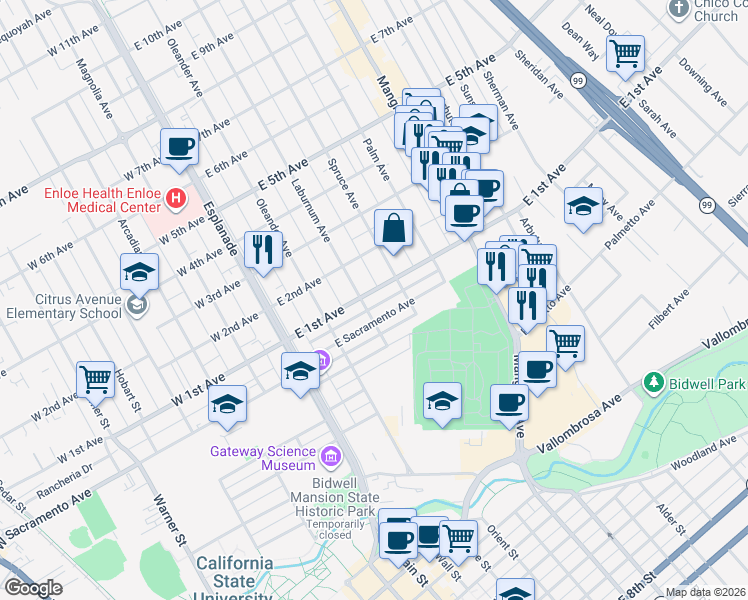The height and width of the screenshot is (600, 748).
Task: Open the shopping bag marker near Palm Ave
Action: pyautogui.click(x=394, y=228)
